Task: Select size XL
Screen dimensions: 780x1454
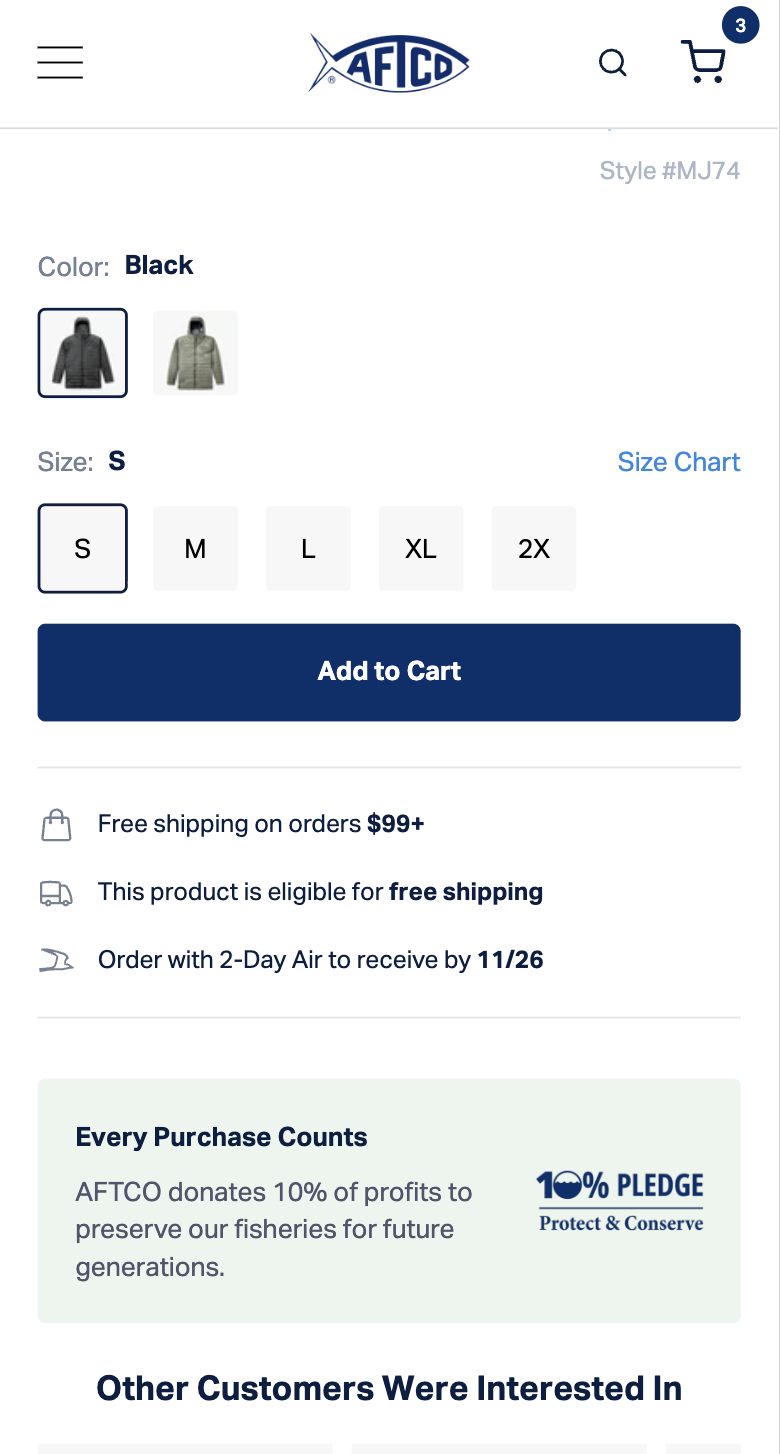Action: coord(421,548)
